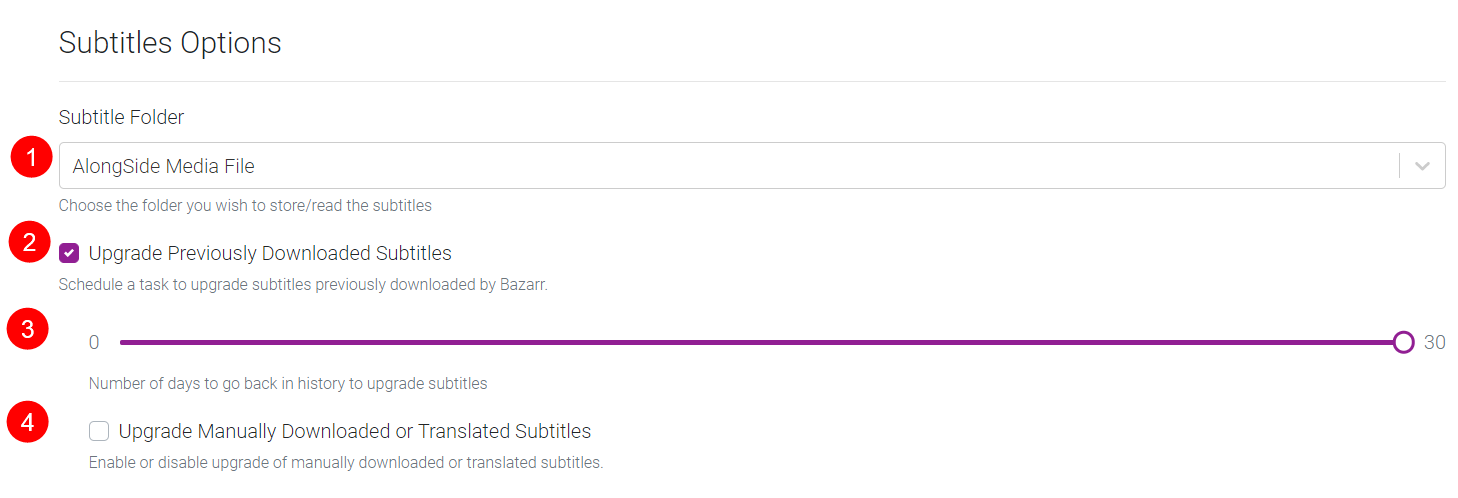Click the Subtitles Options heading

pos(170,43)
